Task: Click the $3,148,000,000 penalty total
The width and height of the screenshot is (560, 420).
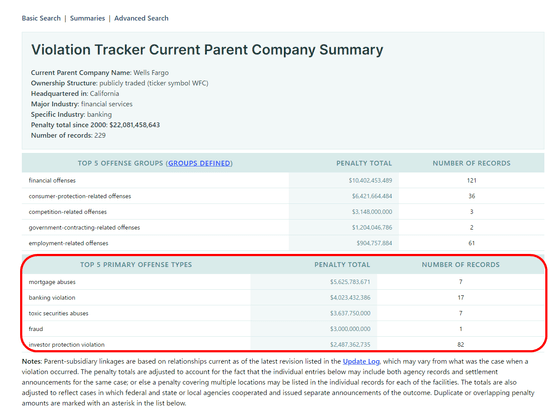Action: 372,212
